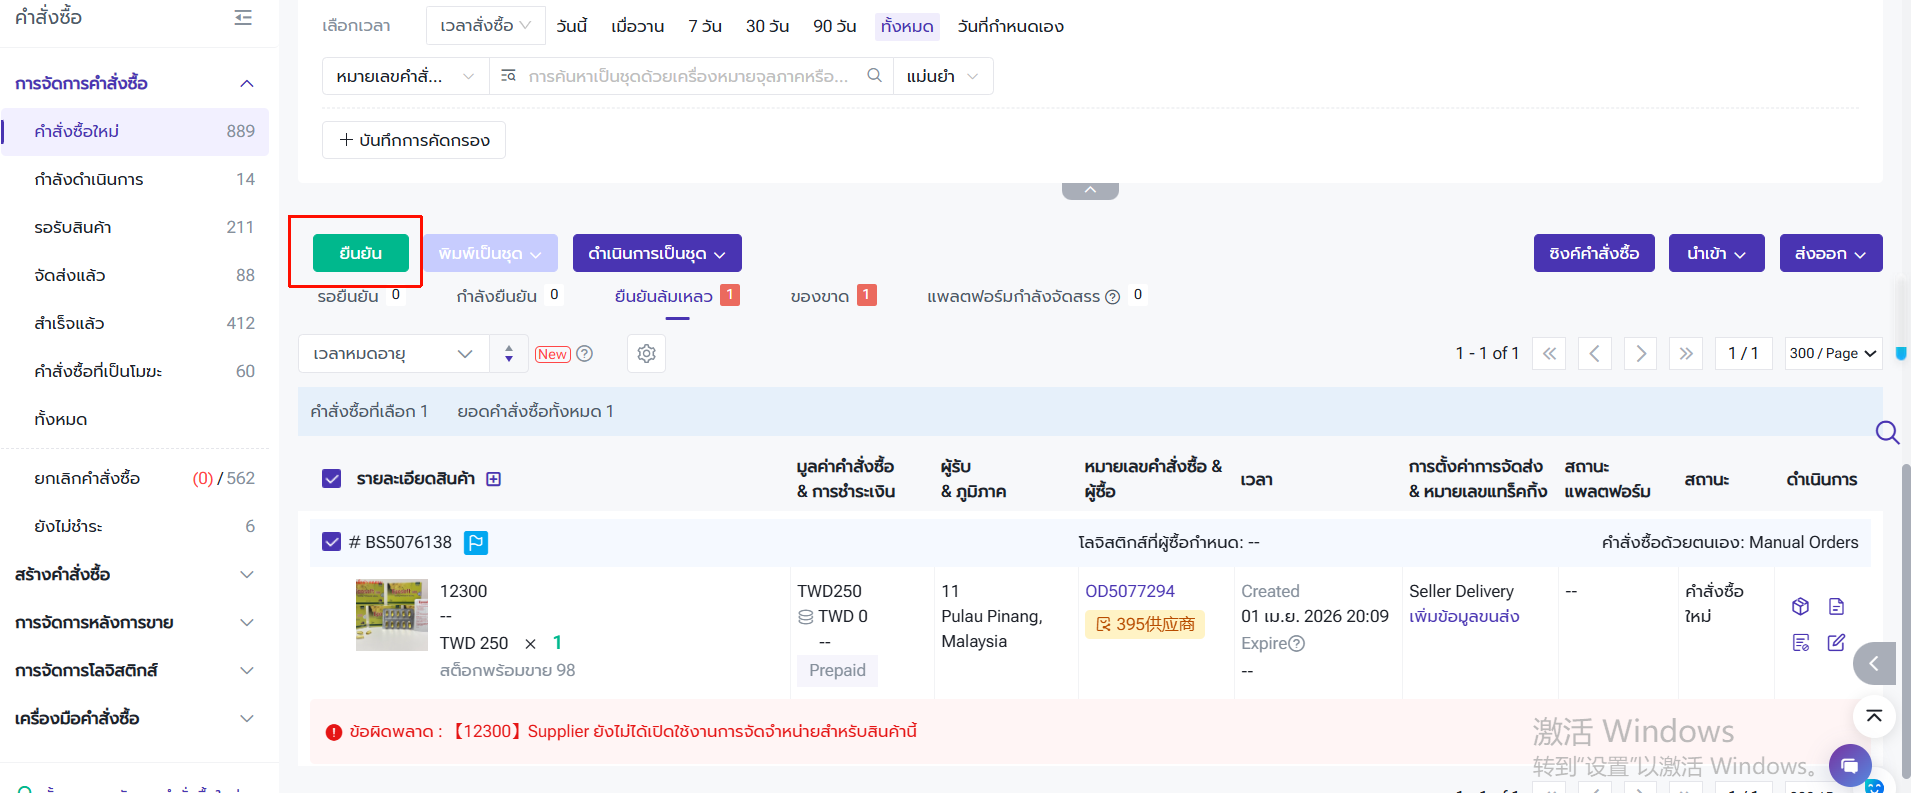Click the package icon in the order's action column
Image resolution: width=1911 pixels, height=793 pixels.
pyautogui.click(x=1800, y=606)
